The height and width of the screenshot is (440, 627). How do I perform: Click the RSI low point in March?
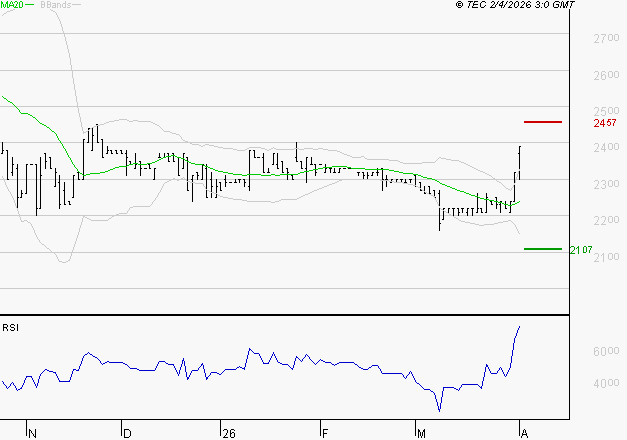pyautogui.click(x=439, y=410)
